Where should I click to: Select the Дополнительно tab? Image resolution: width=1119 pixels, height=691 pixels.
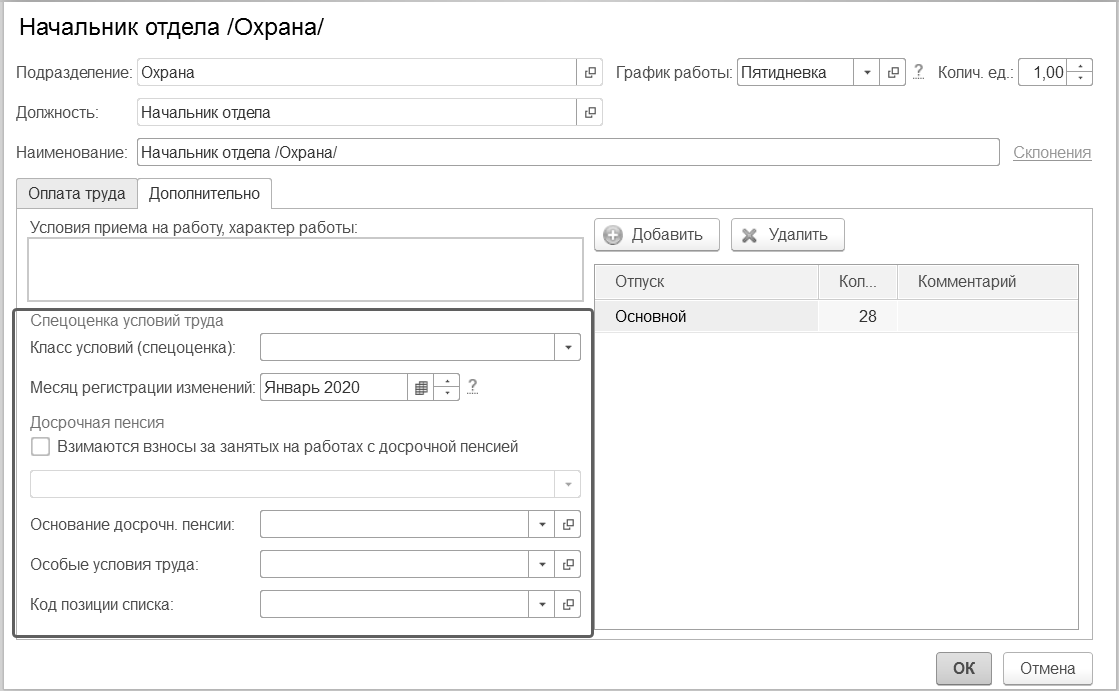204,193
